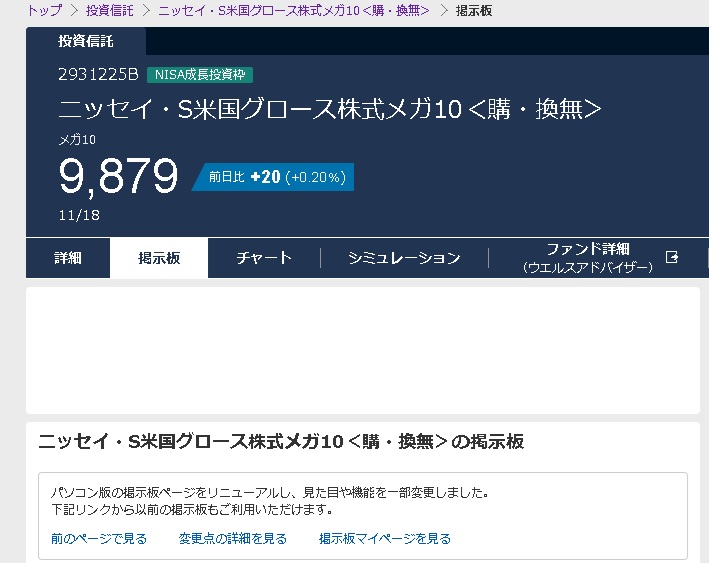Open ファンド詳細 (ウエルスアドバイザー) tab
709x563 pixels.
tap(588, 258)
